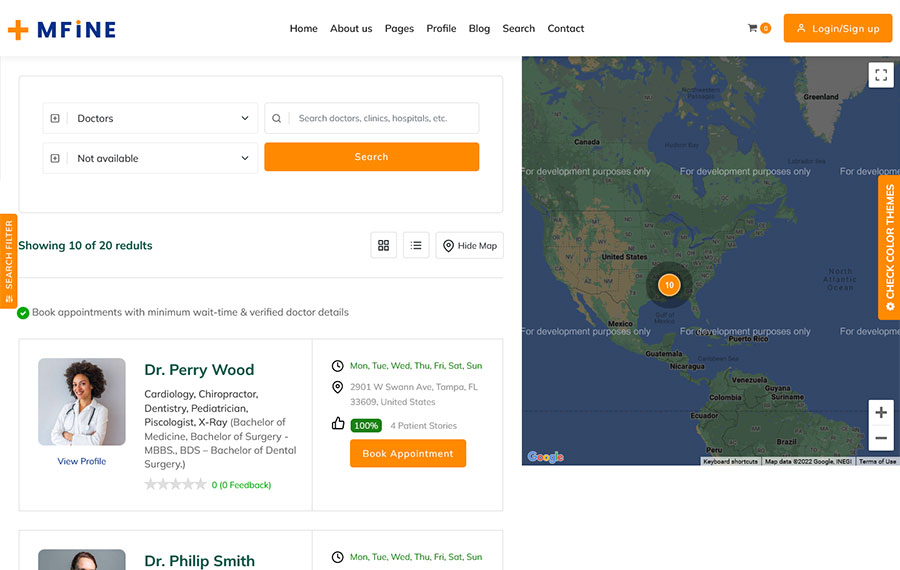
Task: Open the Pages menu
Action: (x=399, y=28)
